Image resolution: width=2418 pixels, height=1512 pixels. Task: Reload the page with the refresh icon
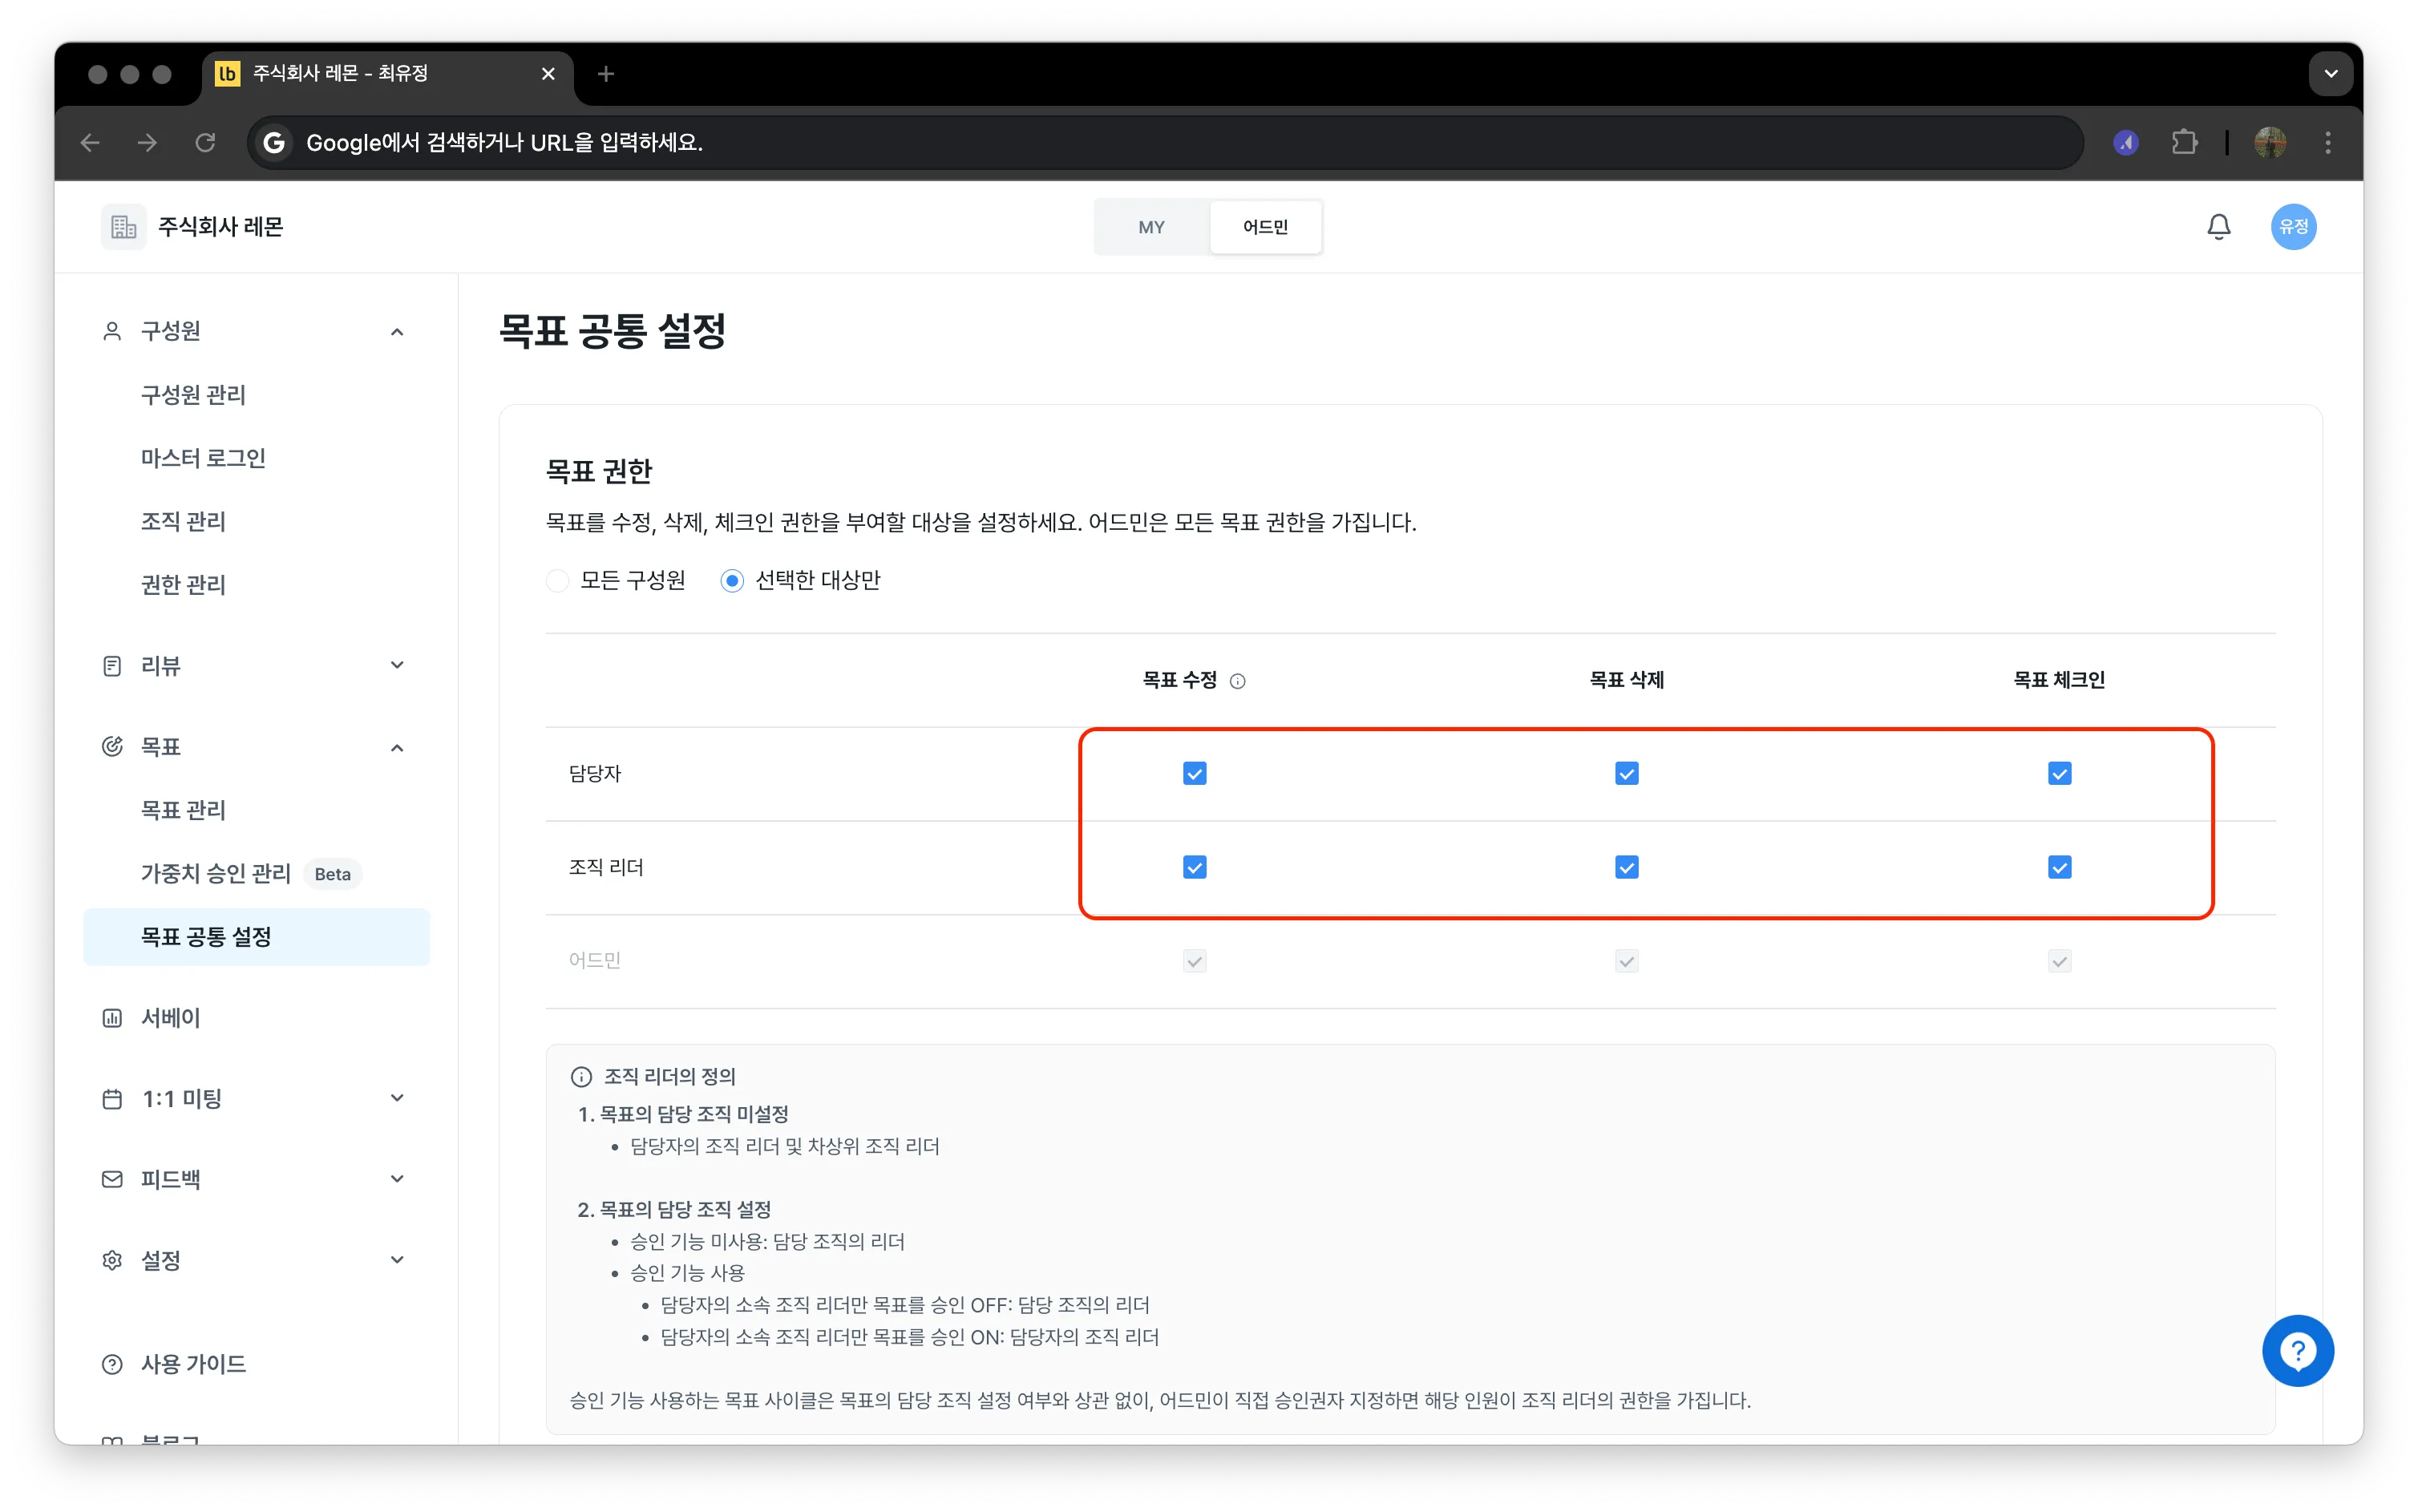coord(205,142)
